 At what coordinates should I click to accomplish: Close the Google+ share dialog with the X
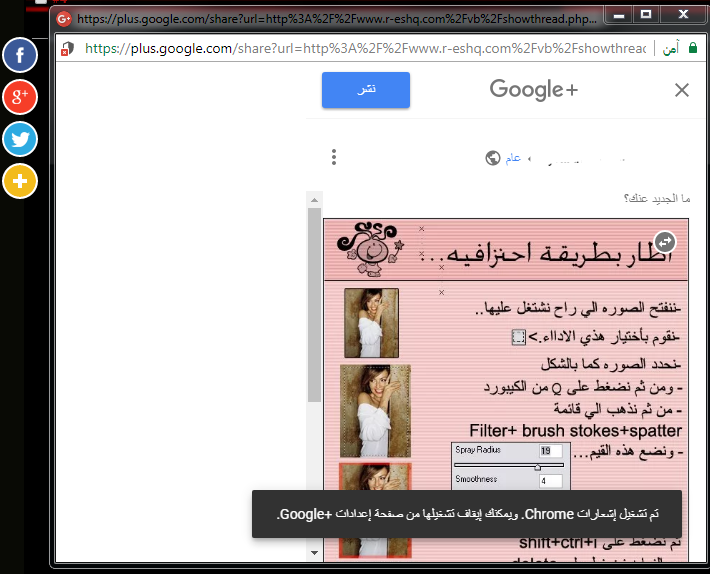point(681,90)
